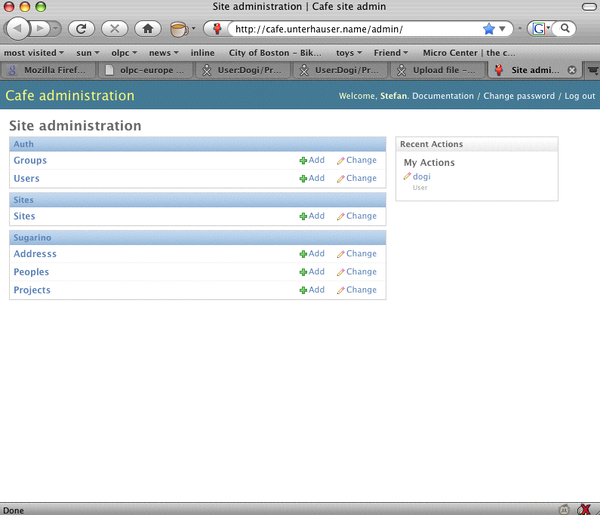Open the address bar history dropdown arrow
This screenshot has width=600, height=515.
[505, 29]
